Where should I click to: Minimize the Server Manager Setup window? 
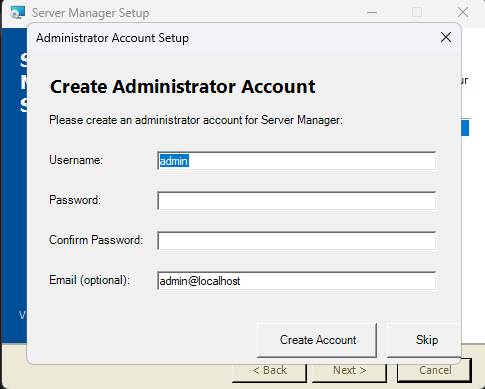point(372,13)
